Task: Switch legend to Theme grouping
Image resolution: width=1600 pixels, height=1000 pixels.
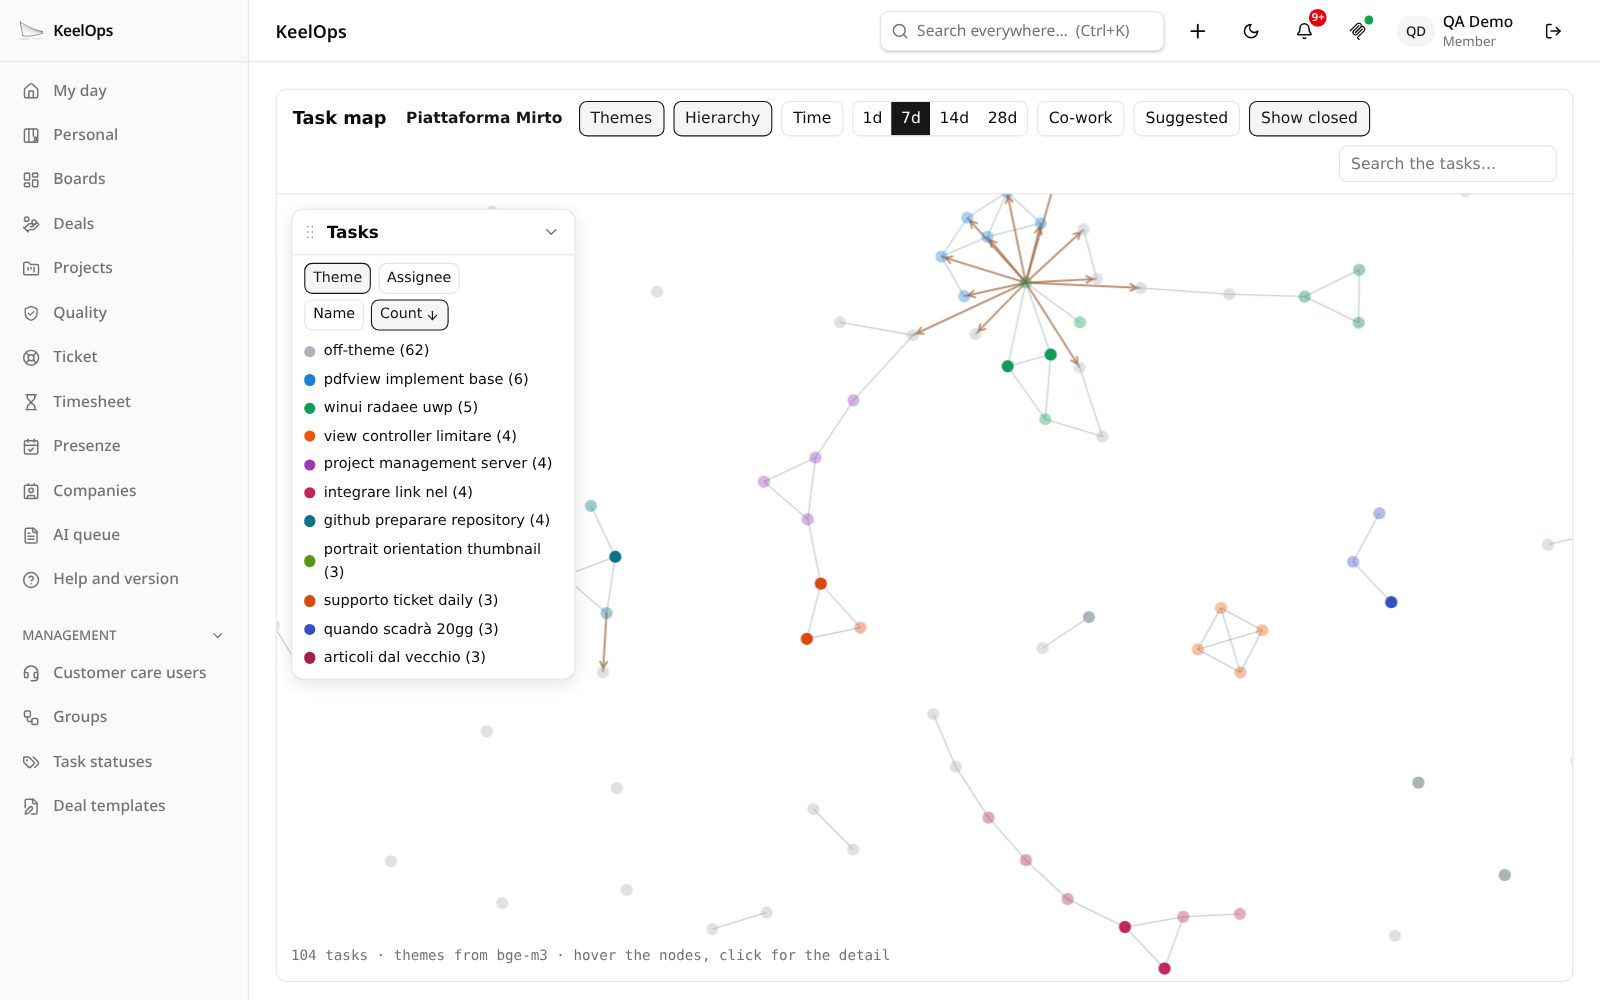Action: pos(337,277)
